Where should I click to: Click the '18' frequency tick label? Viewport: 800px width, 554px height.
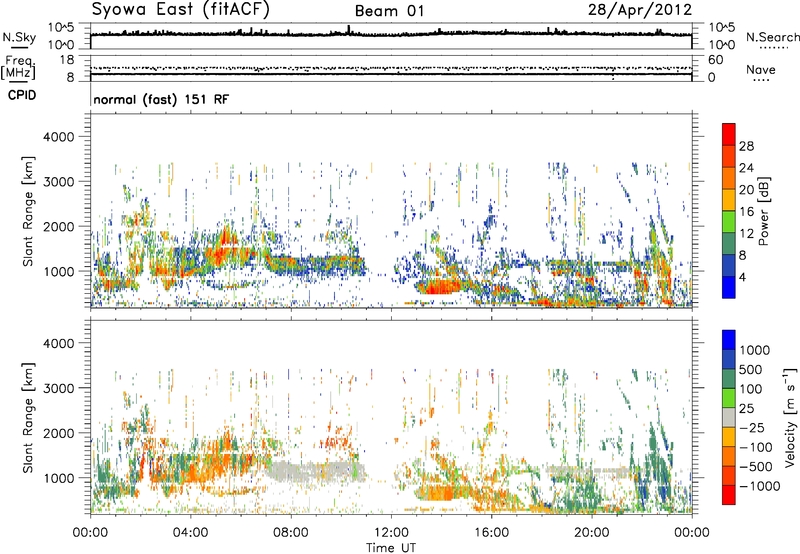tap(67, 60)
